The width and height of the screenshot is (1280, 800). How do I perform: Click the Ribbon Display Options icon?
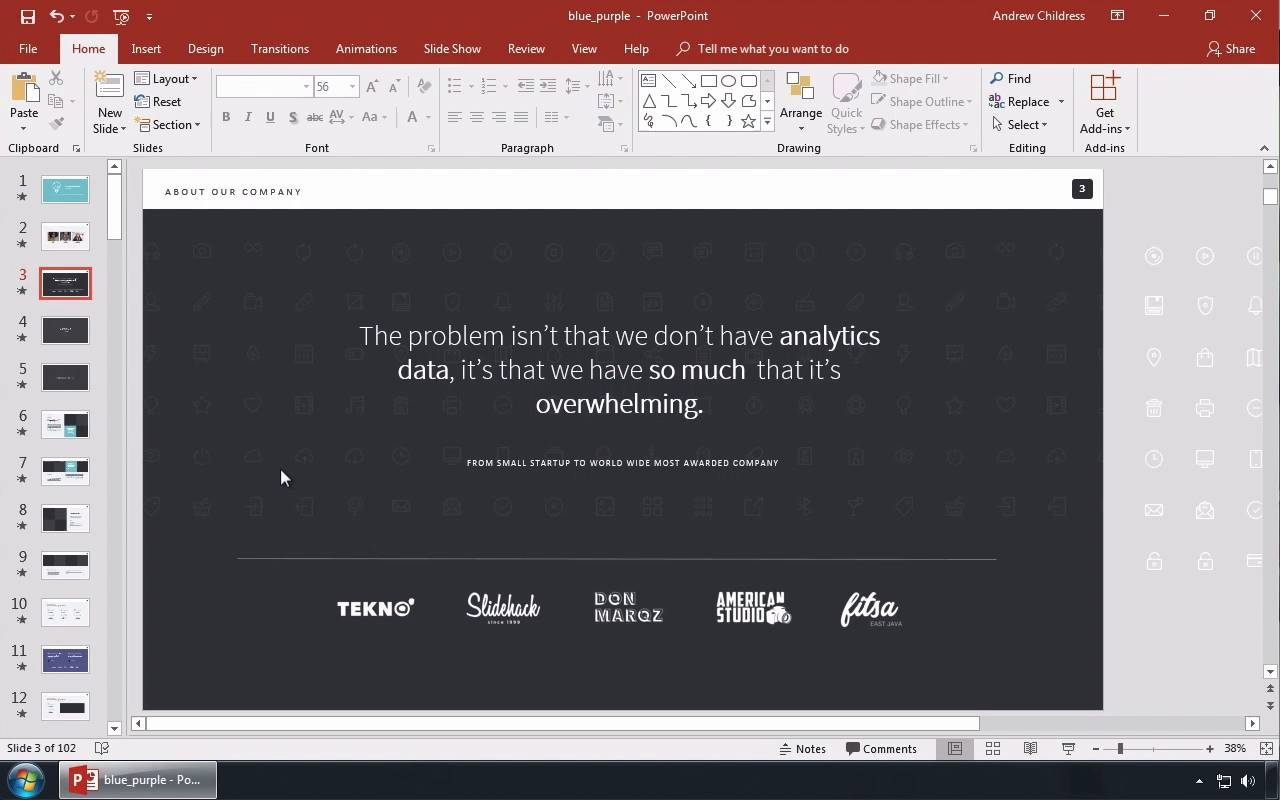[x=1117, y=16]
